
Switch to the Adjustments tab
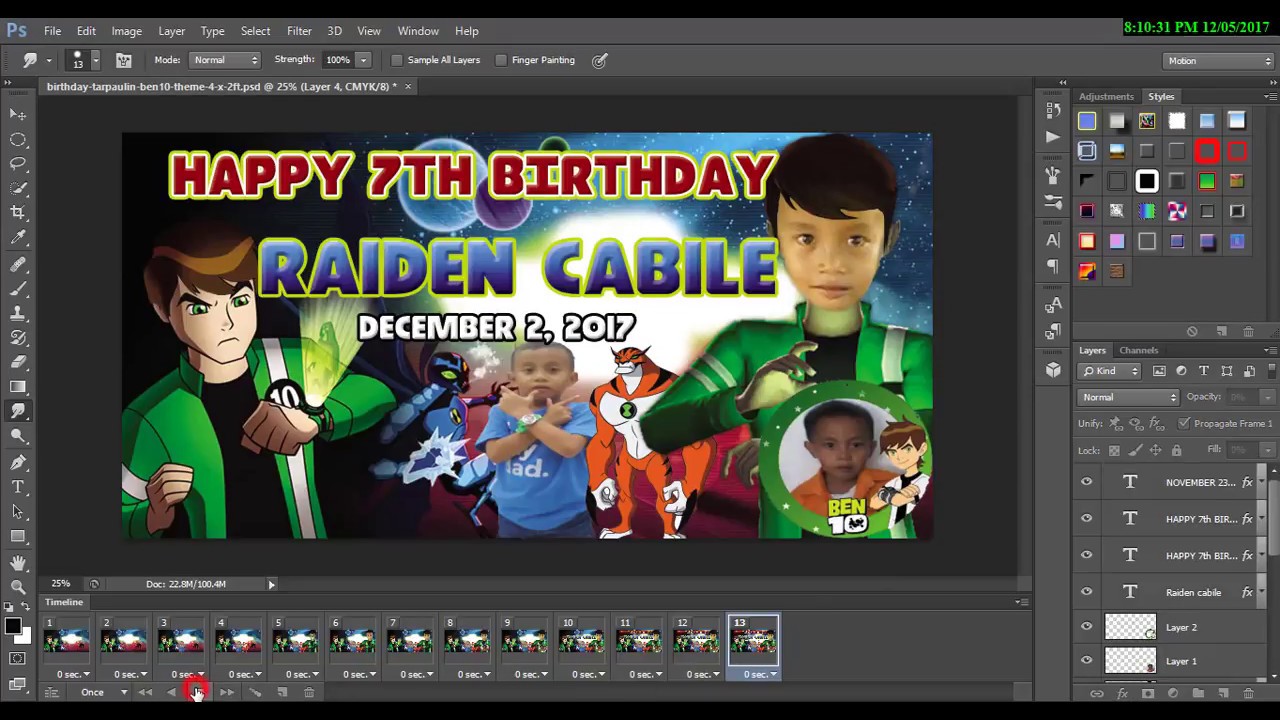coord(1106,97)
